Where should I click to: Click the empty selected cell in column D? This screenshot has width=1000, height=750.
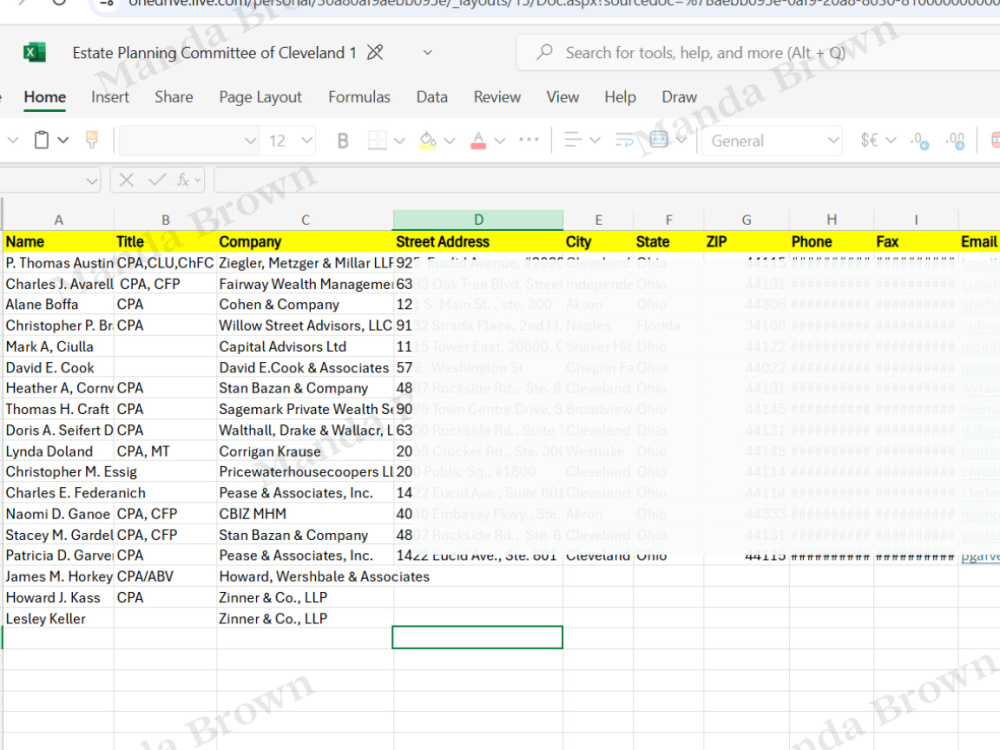tap(478, 637)
